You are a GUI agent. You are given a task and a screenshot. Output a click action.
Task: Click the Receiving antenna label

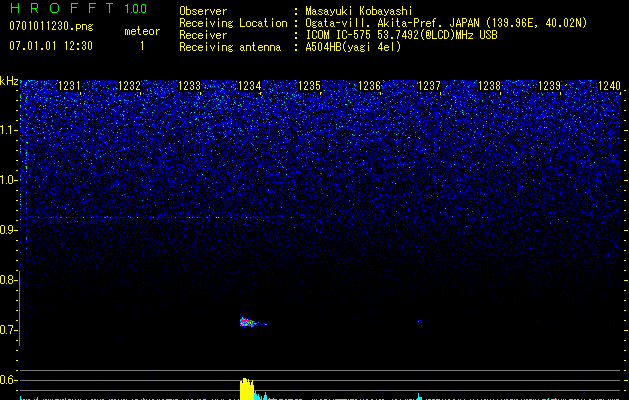point(230,47)
